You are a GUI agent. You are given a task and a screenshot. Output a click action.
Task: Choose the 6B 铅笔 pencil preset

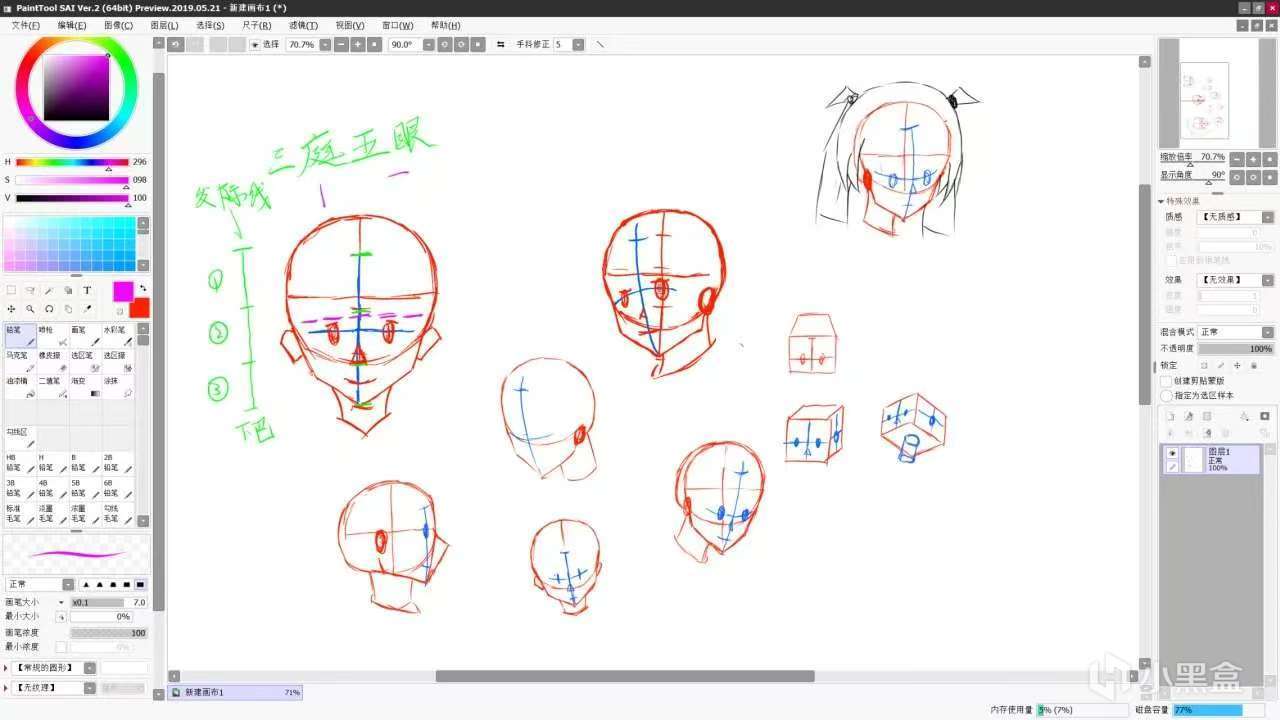pos(117,489)
